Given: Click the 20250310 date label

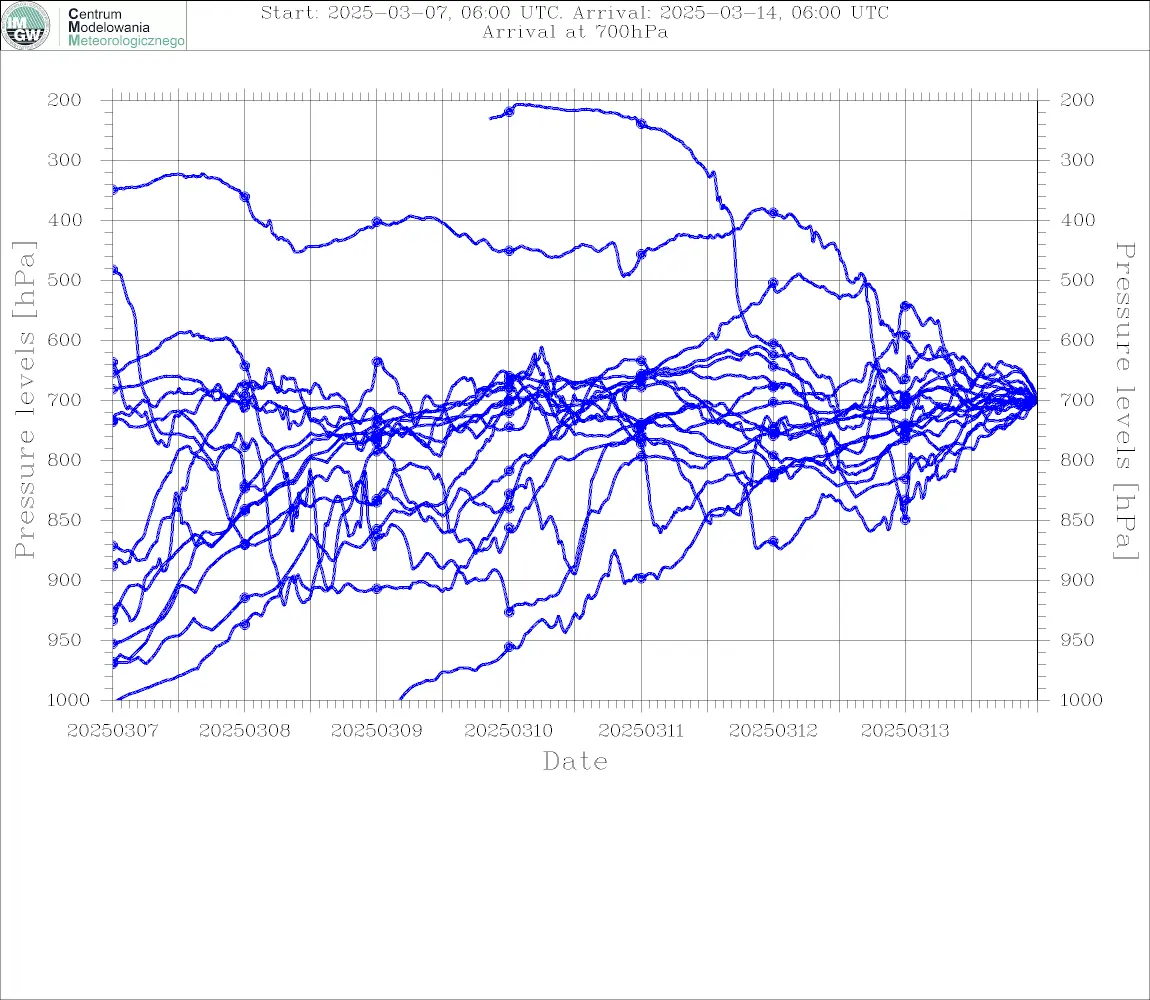Looking at the screenshot, I should (509, 731).
